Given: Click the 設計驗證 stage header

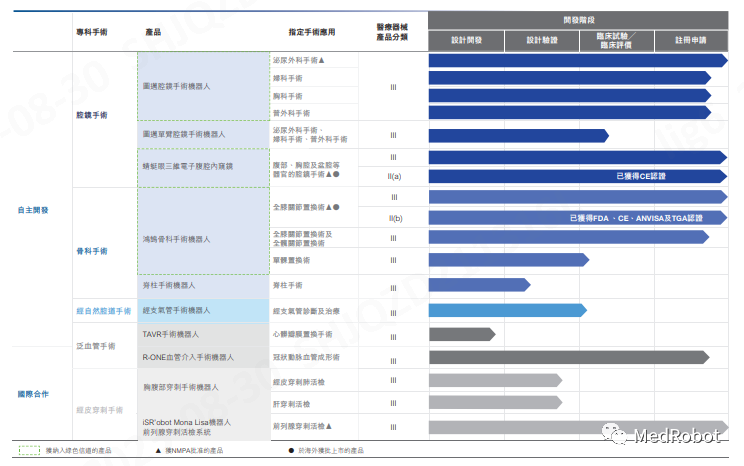Looking at the screenshot, I should click(542, 40).
